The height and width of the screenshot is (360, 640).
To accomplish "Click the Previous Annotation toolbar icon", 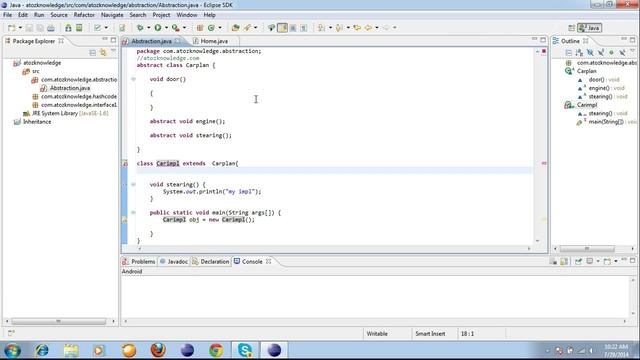I will (339, 28).
